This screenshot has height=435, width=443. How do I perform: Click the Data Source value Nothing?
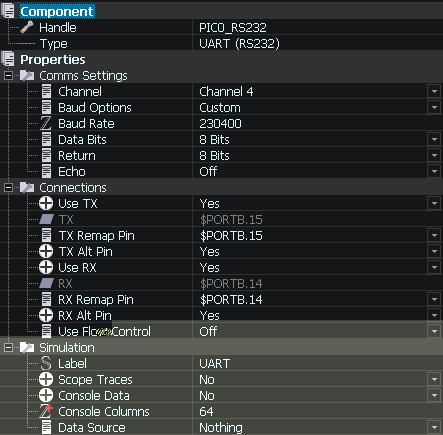coord(221,428)
